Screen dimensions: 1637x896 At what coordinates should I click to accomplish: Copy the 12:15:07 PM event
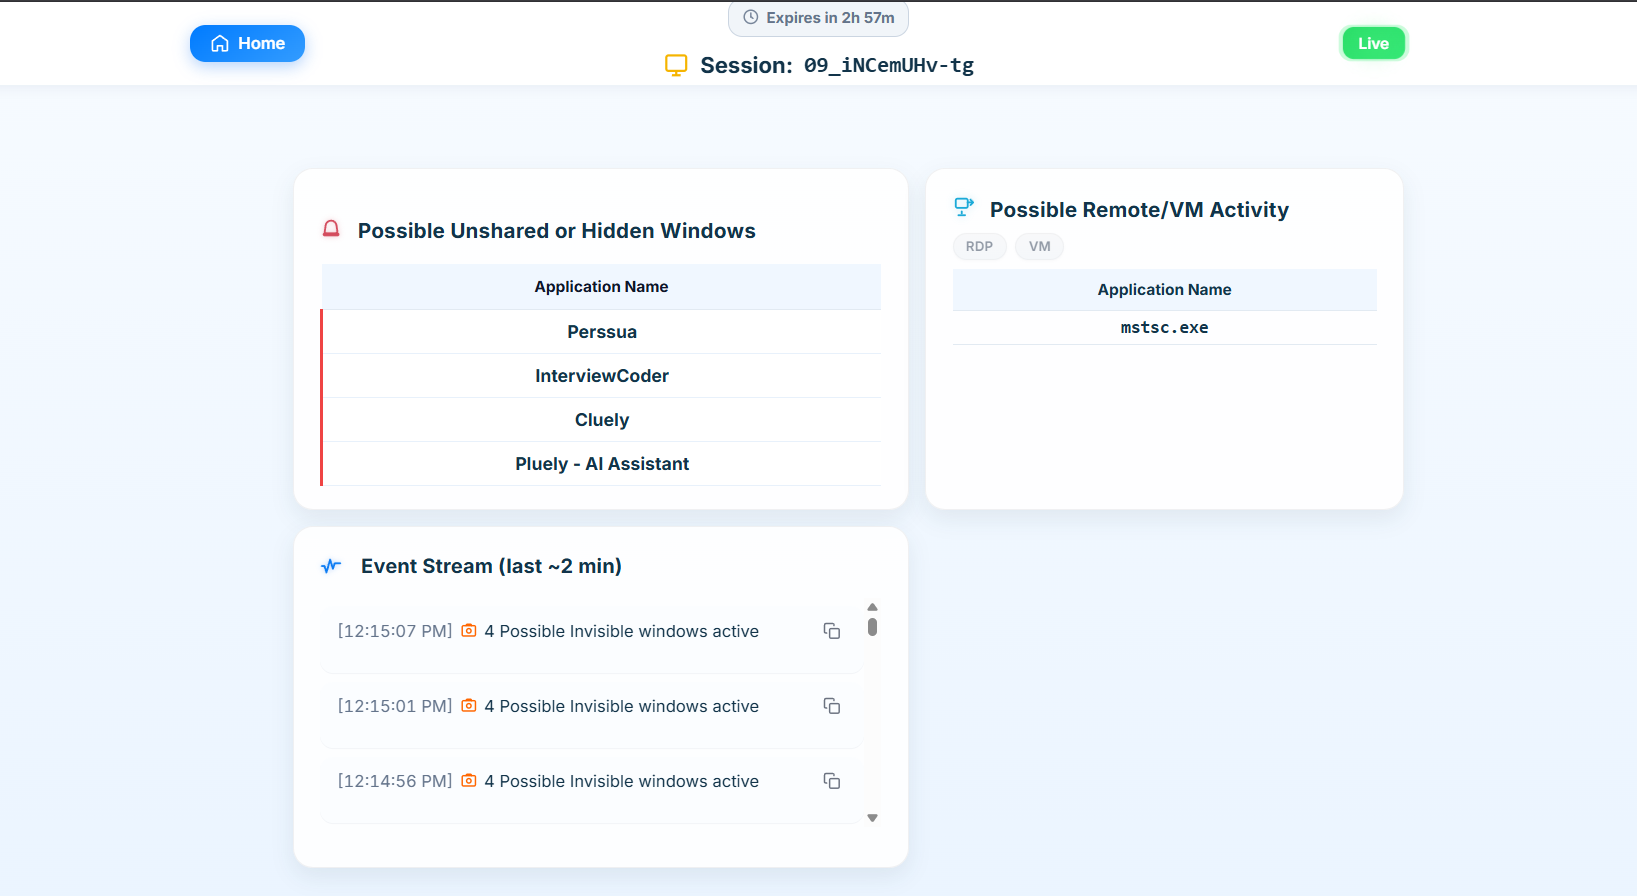(831, 631)
